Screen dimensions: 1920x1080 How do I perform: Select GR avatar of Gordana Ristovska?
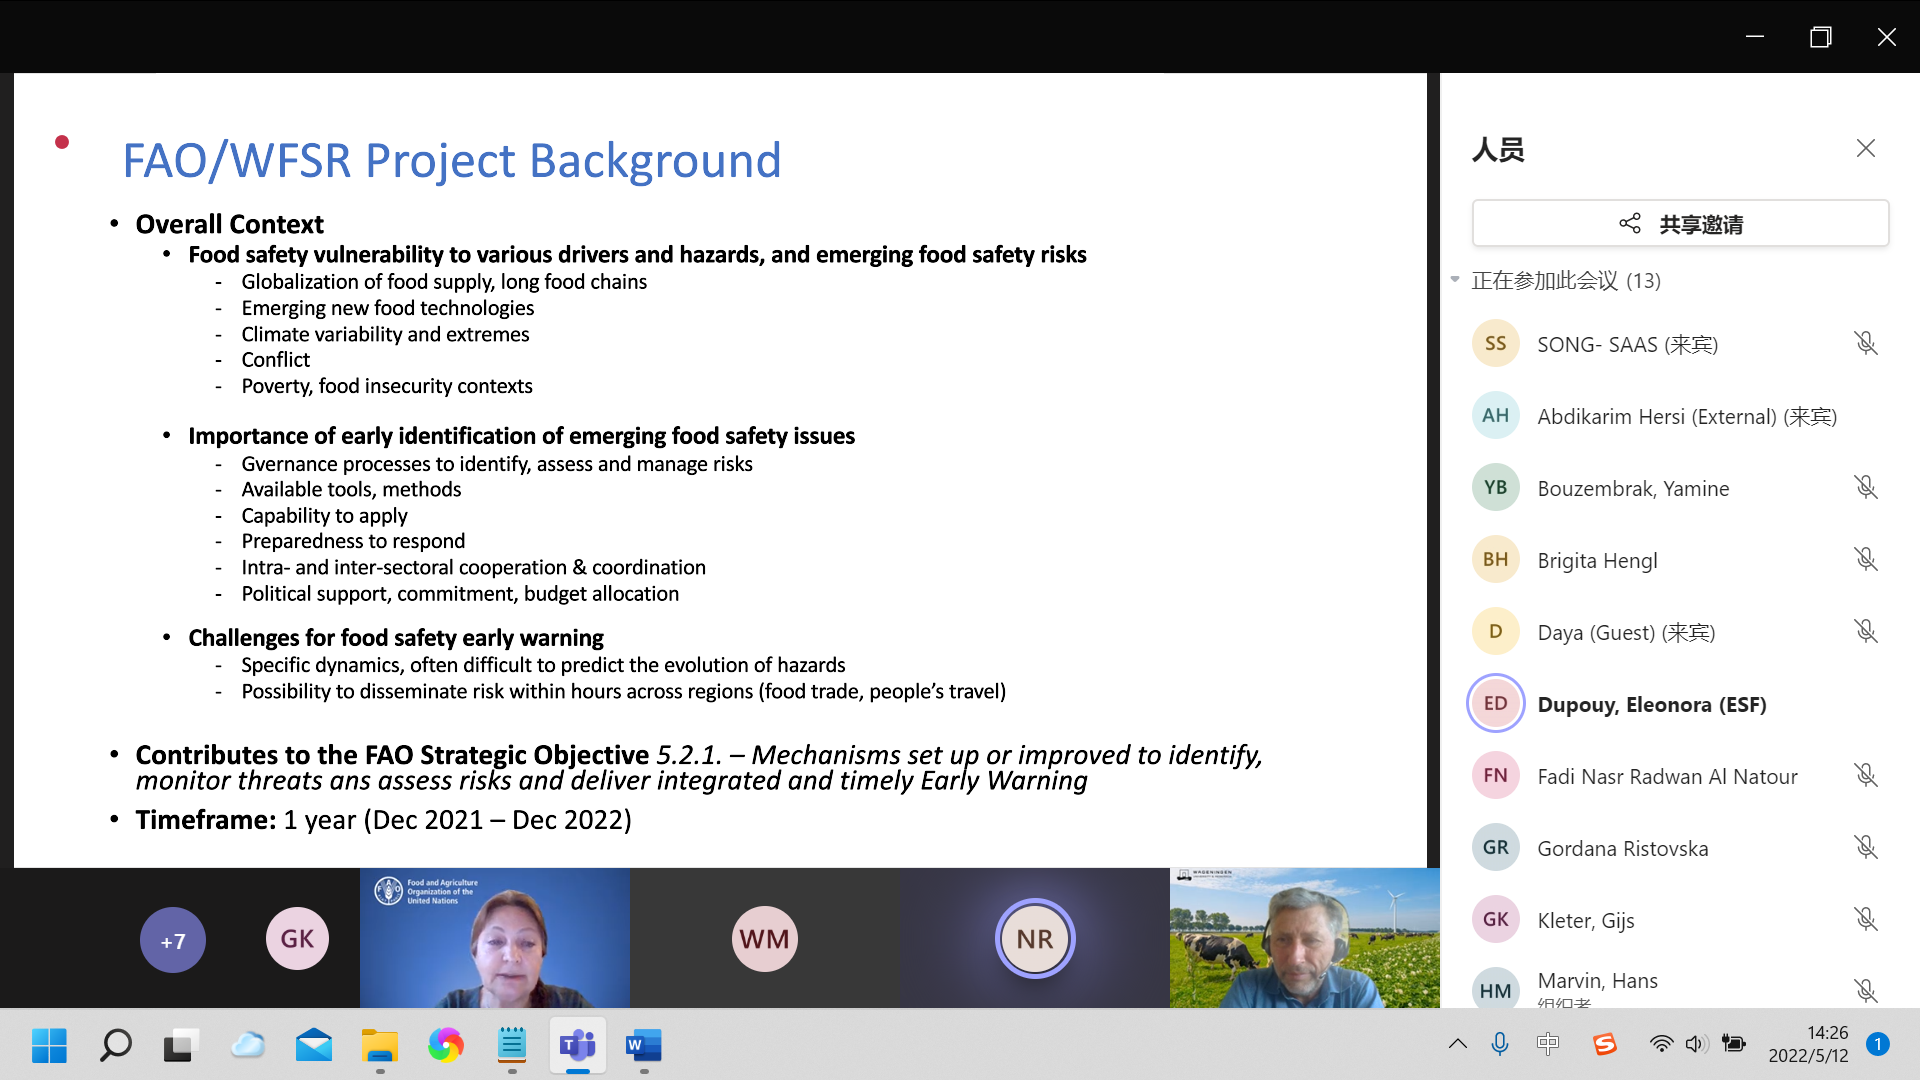pyautogui.click(x=1495, y=847)
